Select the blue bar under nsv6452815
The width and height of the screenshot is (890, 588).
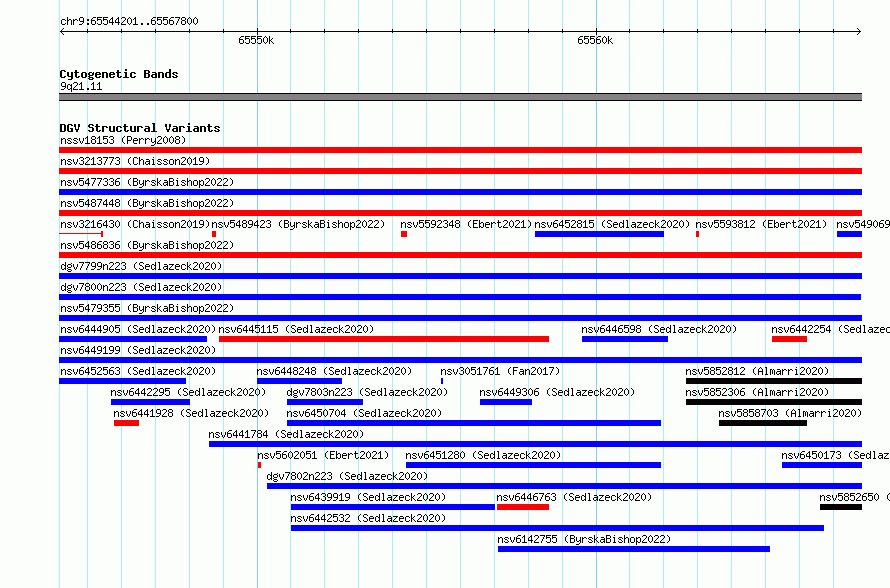599,234
